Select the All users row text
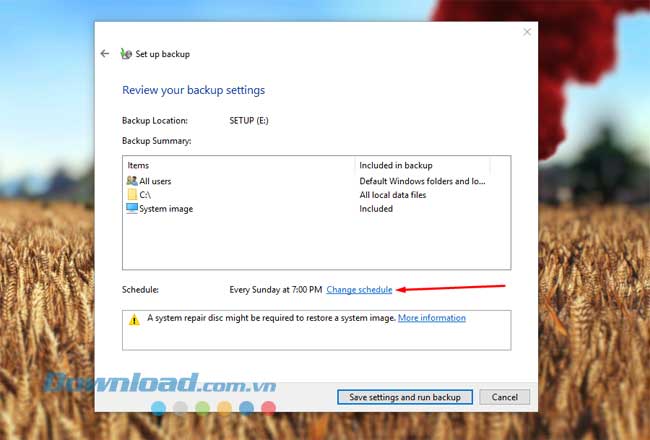Viewport: 650px width, 440px height. click(x=155, y=181)
